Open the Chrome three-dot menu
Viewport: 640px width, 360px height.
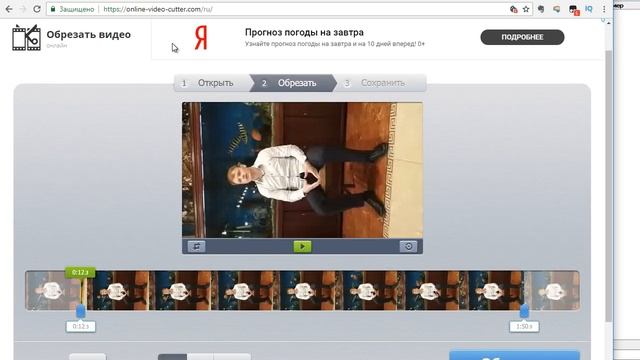coord(604,9)
